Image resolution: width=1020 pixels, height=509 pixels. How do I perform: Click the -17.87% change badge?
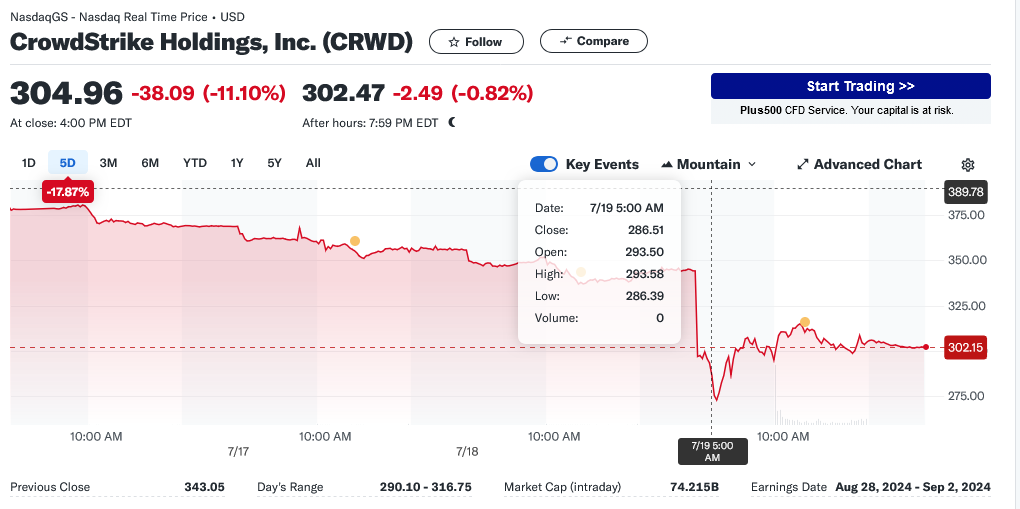67,191
